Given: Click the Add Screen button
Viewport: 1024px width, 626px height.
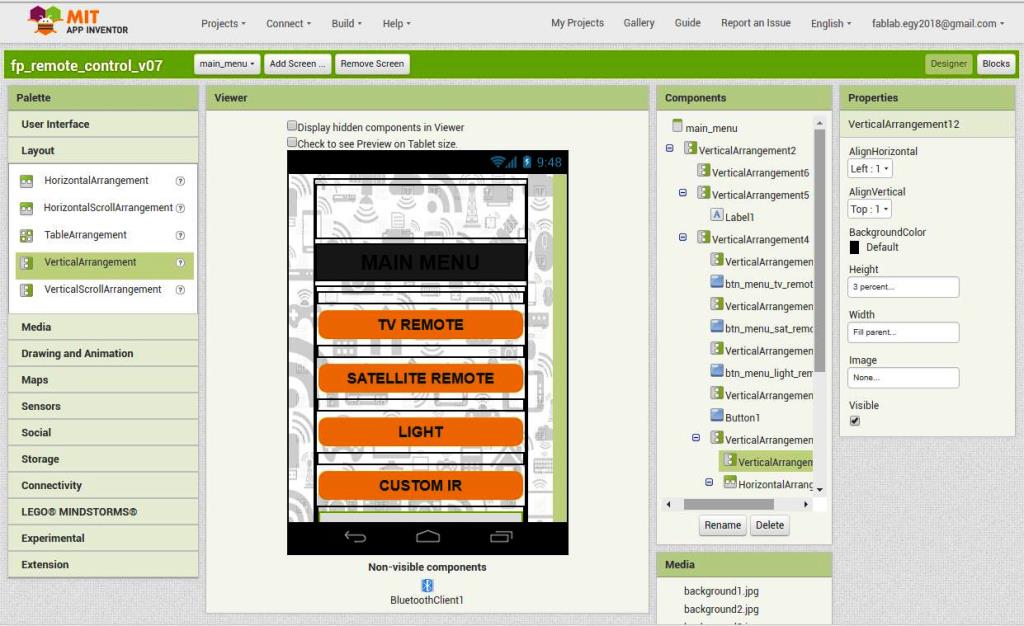Looking at the screenshot, I should [x=297, y=64].
